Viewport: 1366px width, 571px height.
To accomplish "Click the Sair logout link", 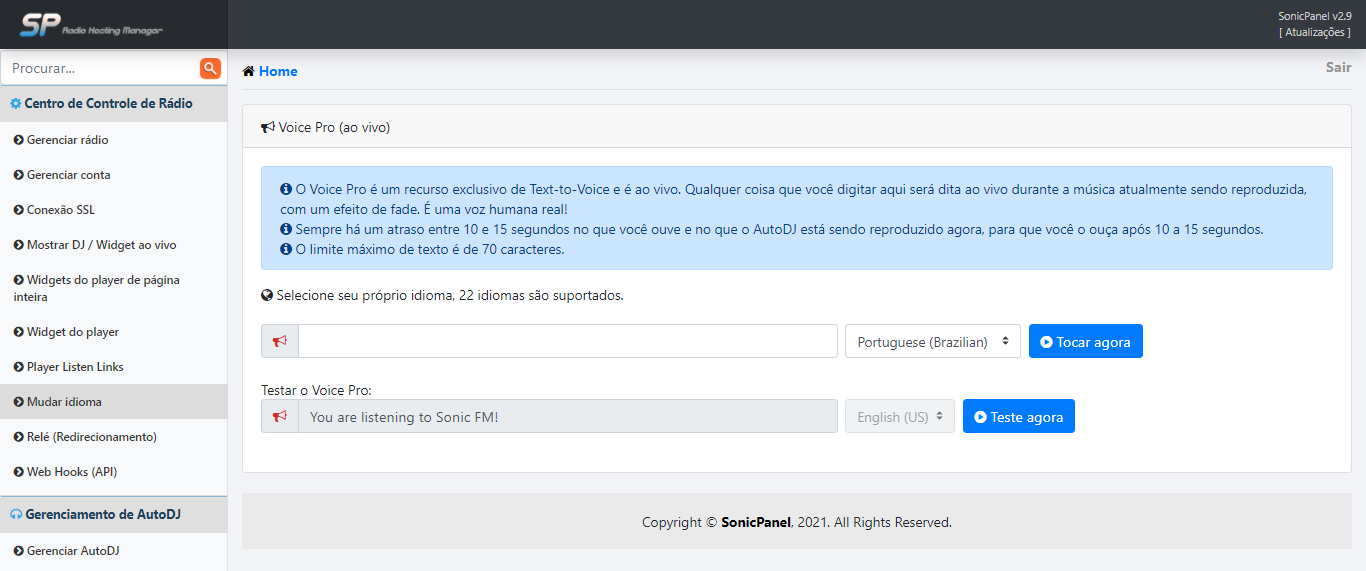I will pyautogui.click(x=1338, y=67).
